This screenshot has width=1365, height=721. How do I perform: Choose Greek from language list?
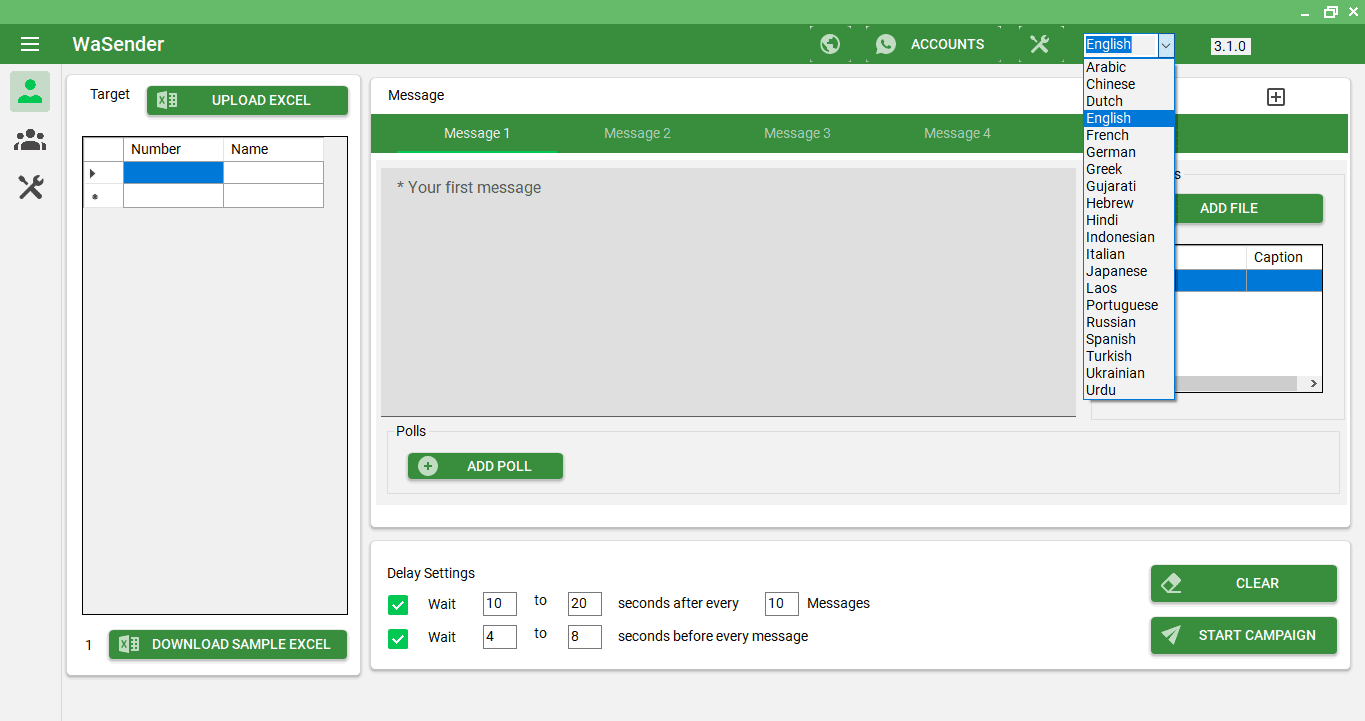(1129, 169)
